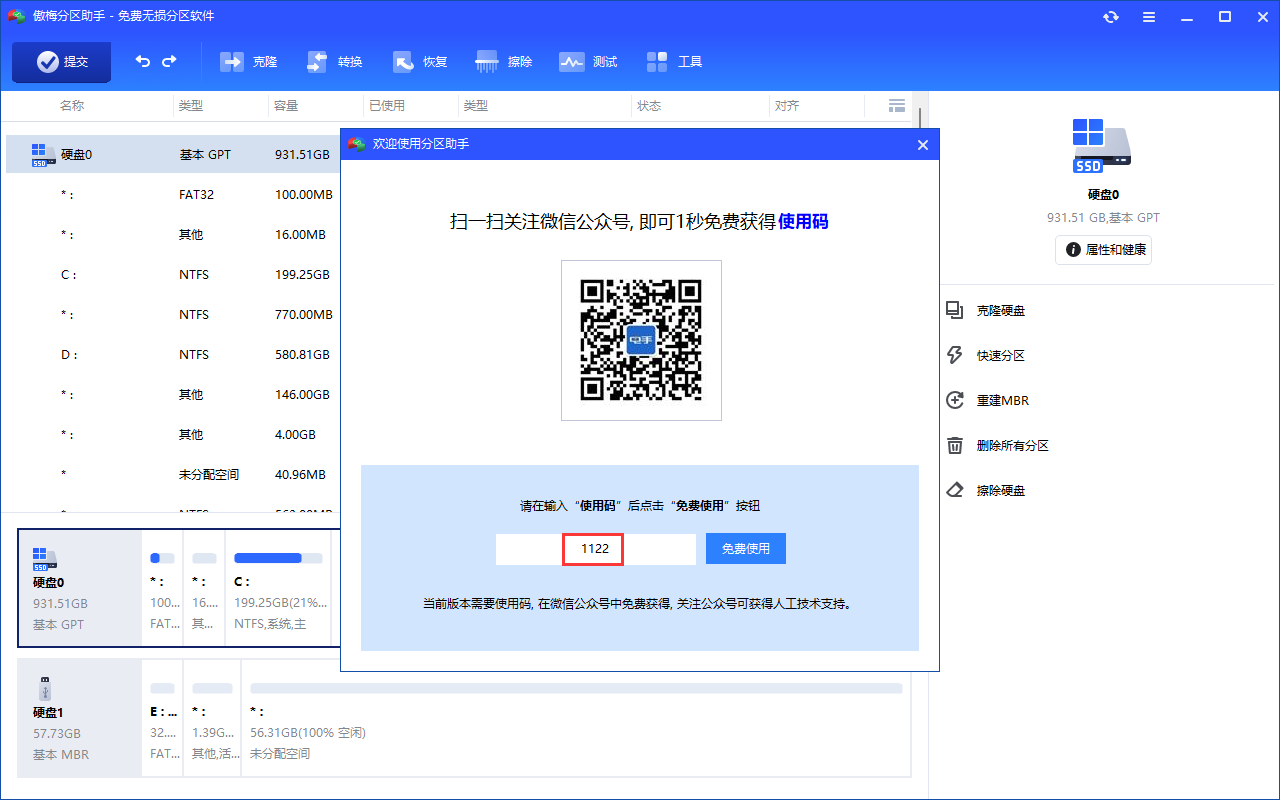
Task: Click the refresh icon in title bar
Action: [1110, 17]
